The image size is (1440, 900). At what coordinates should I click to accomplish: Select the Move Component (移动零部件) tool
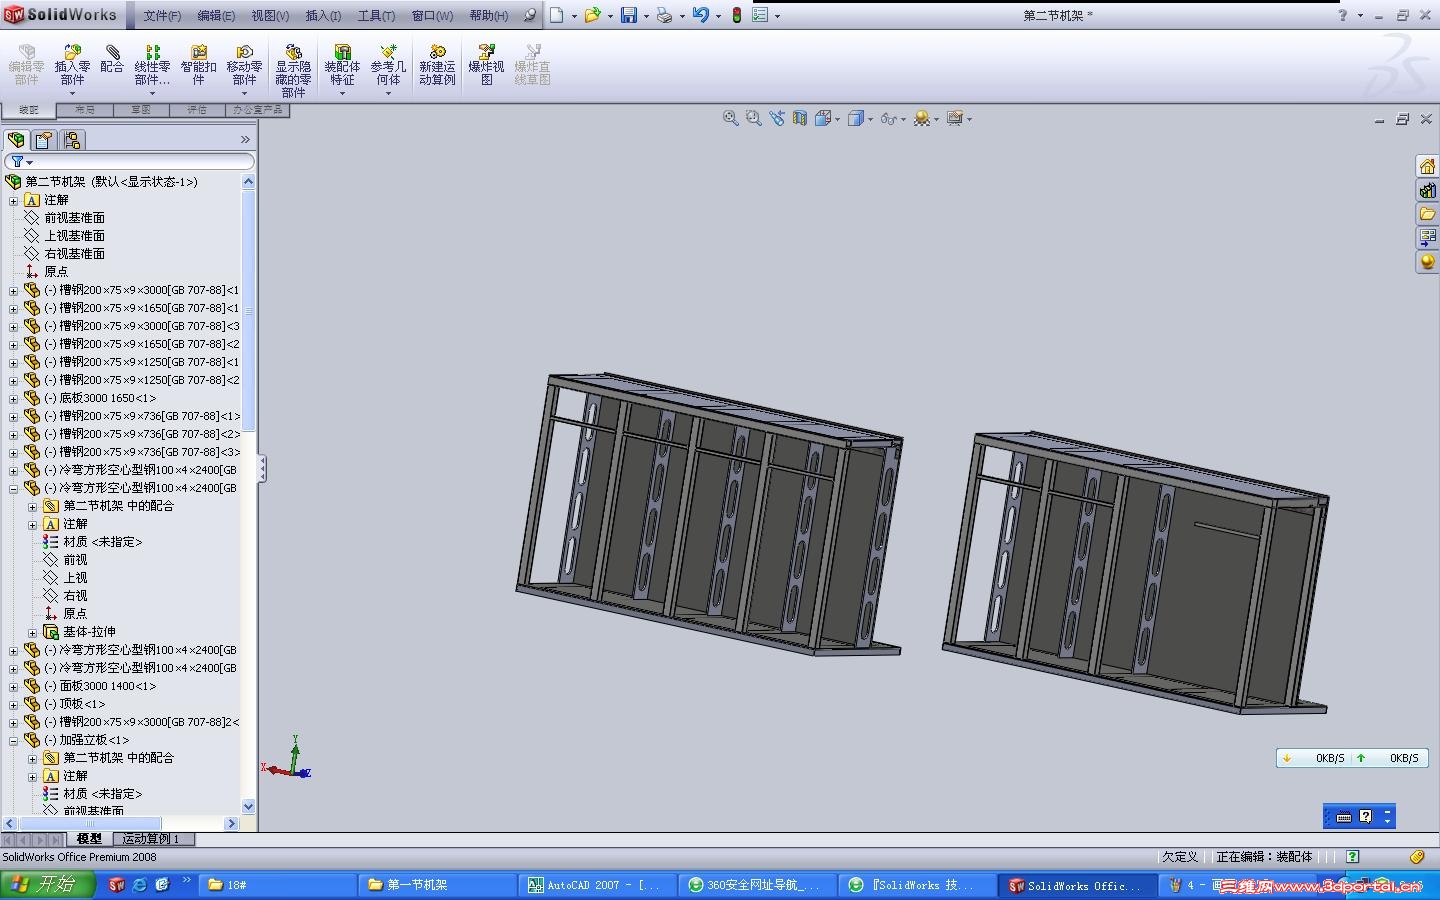click(x=244, y=65)
